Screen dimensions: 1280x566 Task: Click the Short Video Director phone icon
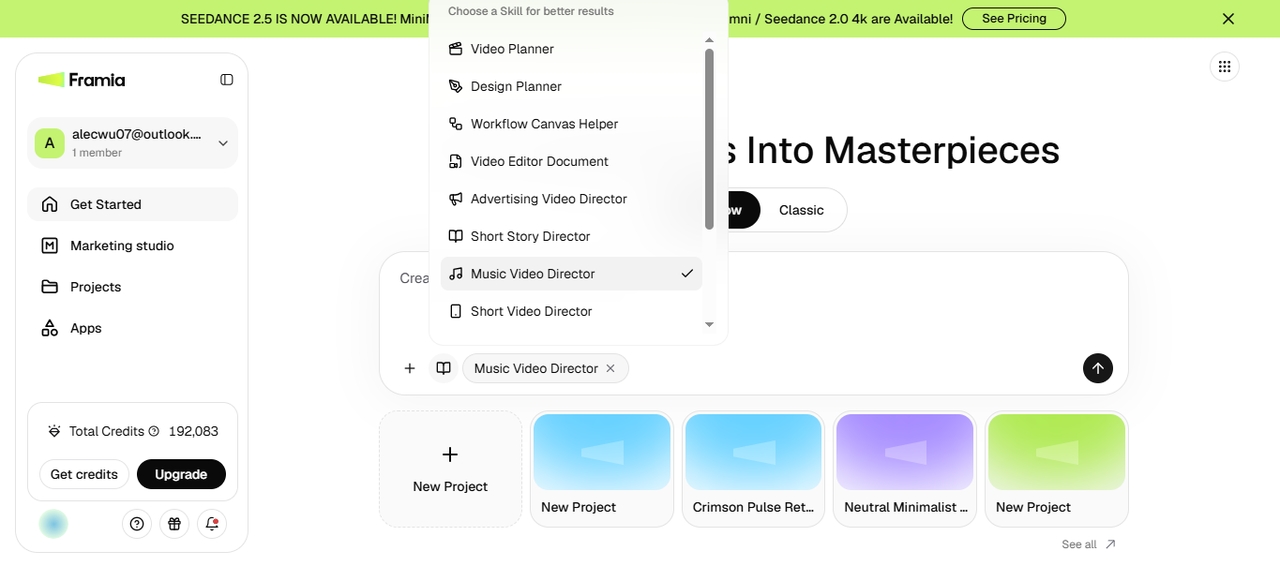tap(455, 311)
